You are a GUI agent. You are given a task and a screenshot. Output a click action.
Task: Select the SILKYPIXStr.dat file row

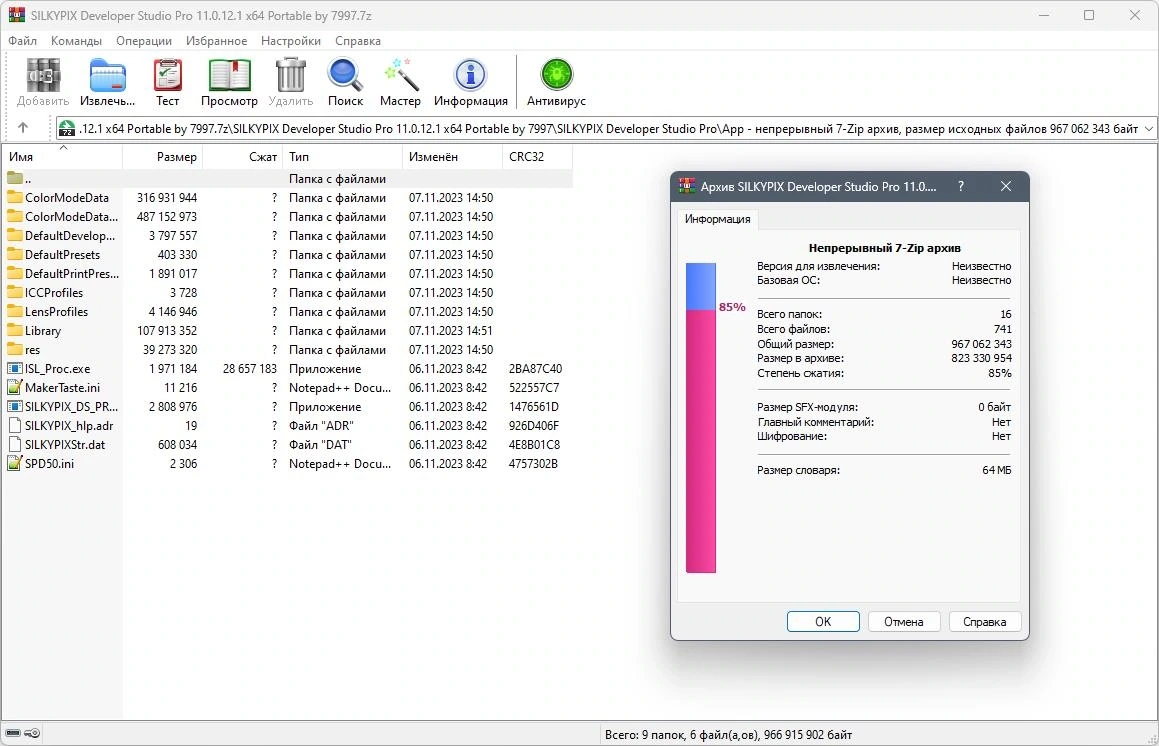tap(287, 444)
